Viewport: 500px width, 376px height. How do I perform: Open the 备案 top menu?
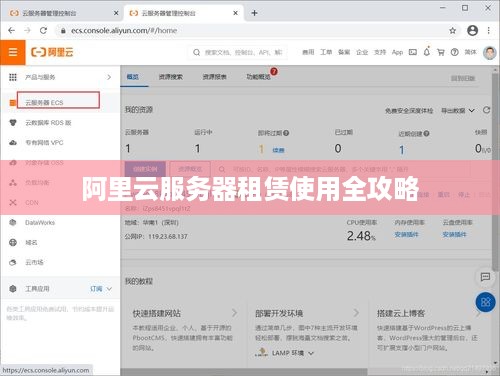tap(344, 52)
